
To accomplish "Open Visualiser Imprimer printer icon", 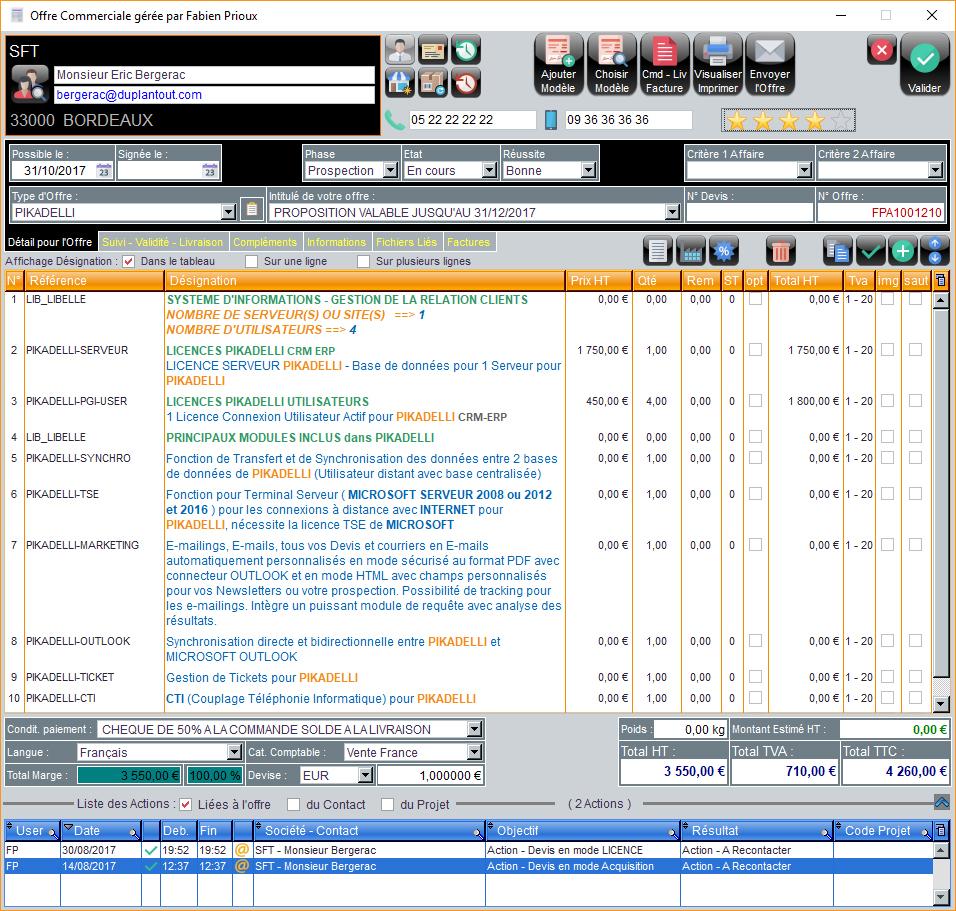I will tap(718, 65).
